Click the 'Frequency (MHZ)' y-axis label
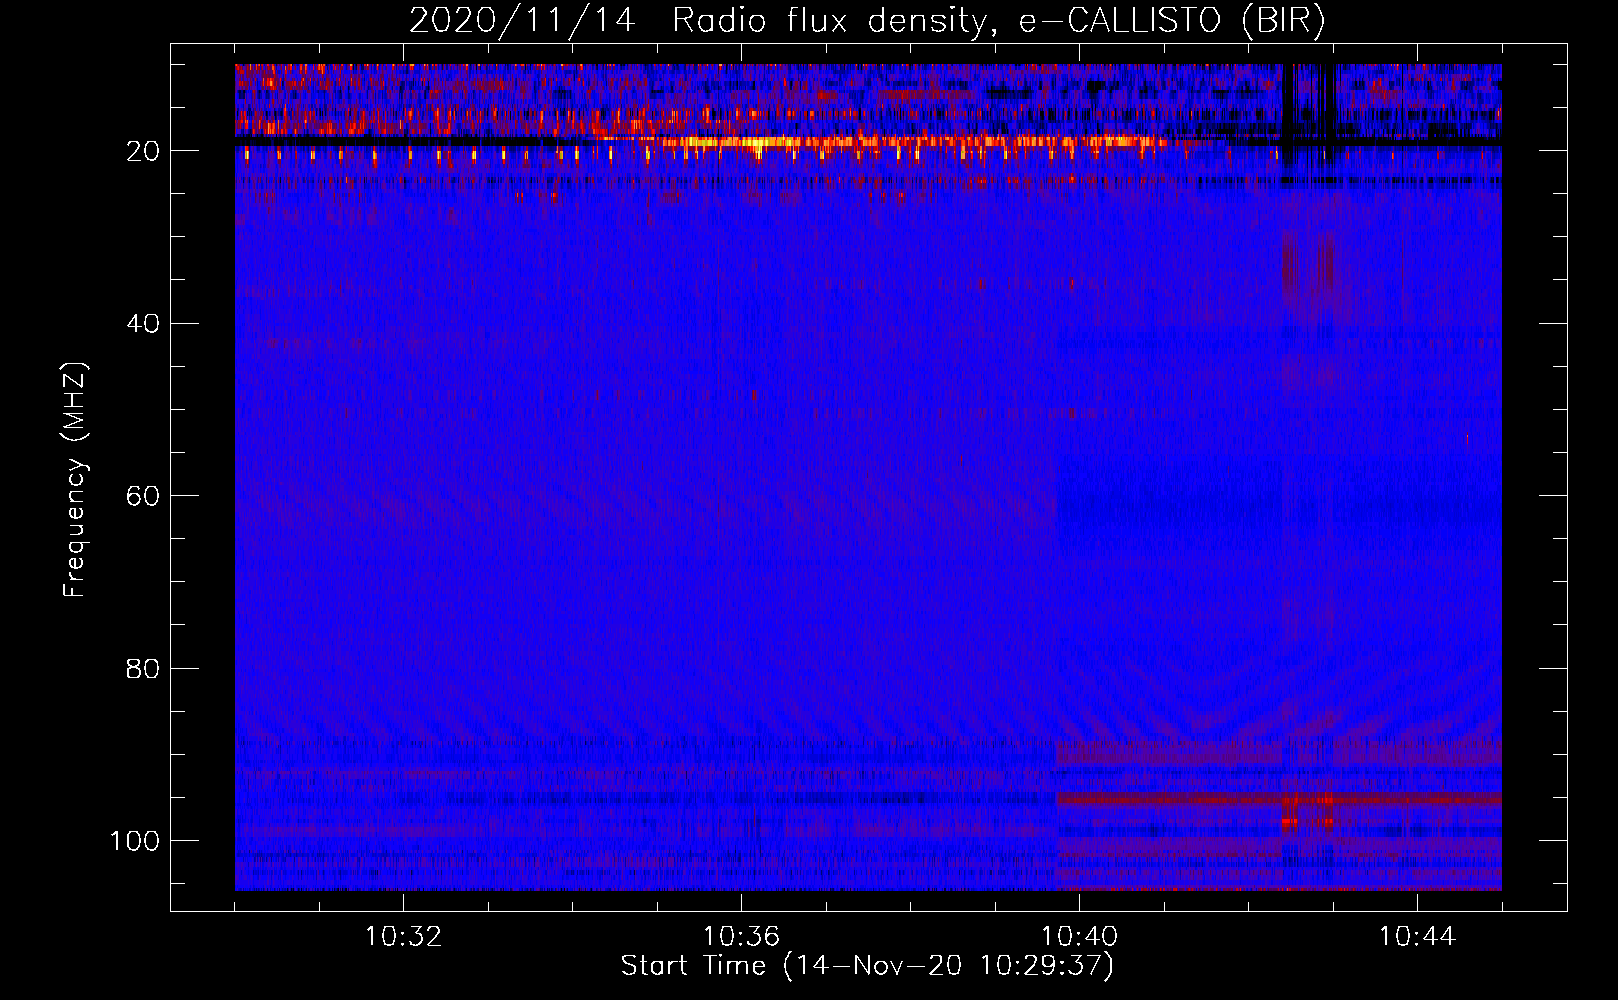Viewport: 1618px width, 1000px height. click(x=75, y=480)
